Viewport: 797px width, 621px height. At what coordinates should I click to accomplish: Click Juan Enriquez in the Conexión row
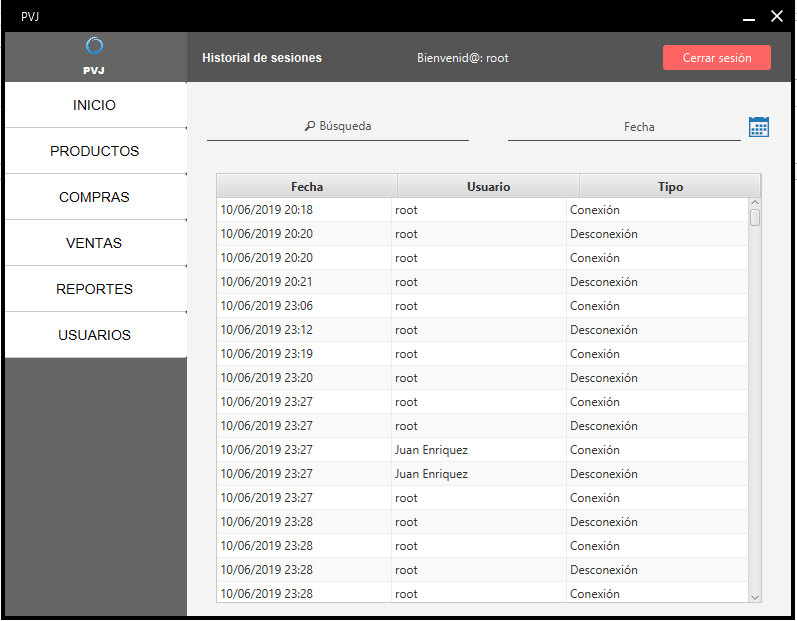pos(431,450)
